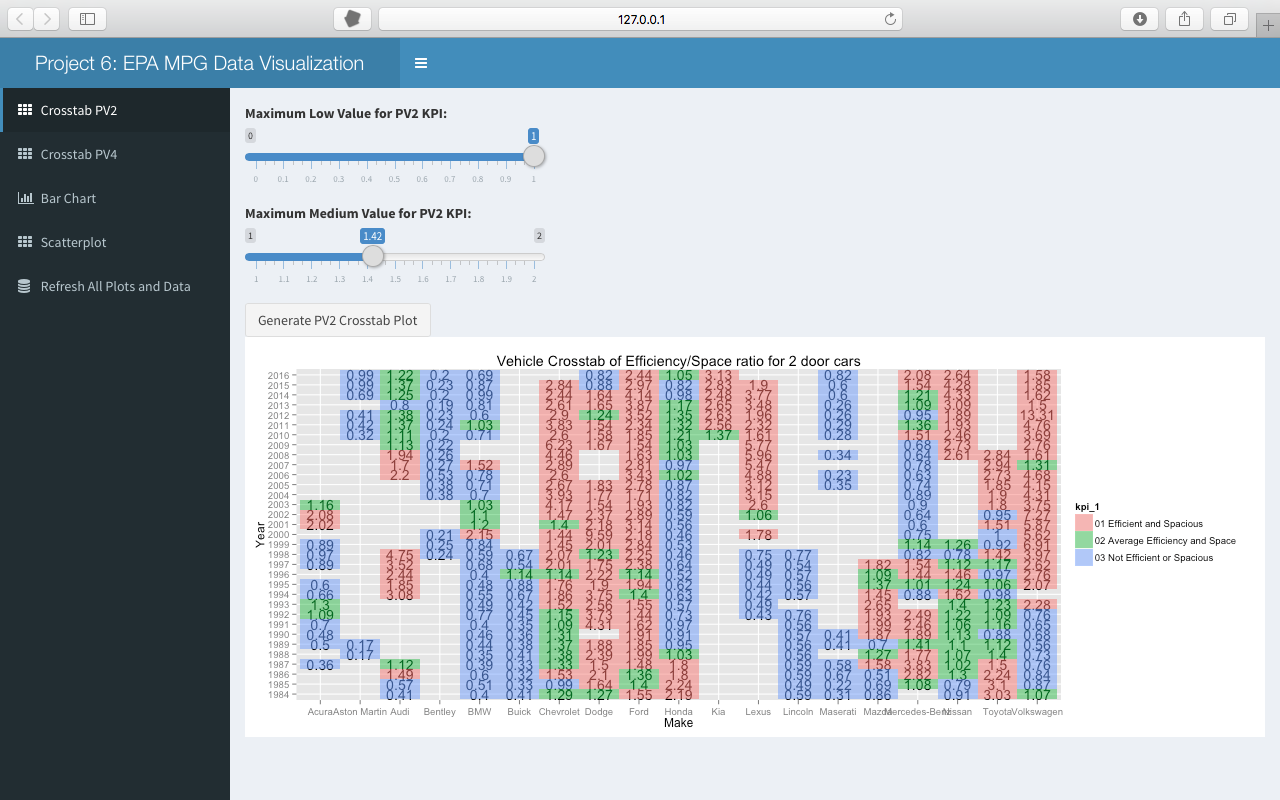1280x800 pixels.
Task: Click the extension icon left of address bar
Action: click(x=352, y=18)
